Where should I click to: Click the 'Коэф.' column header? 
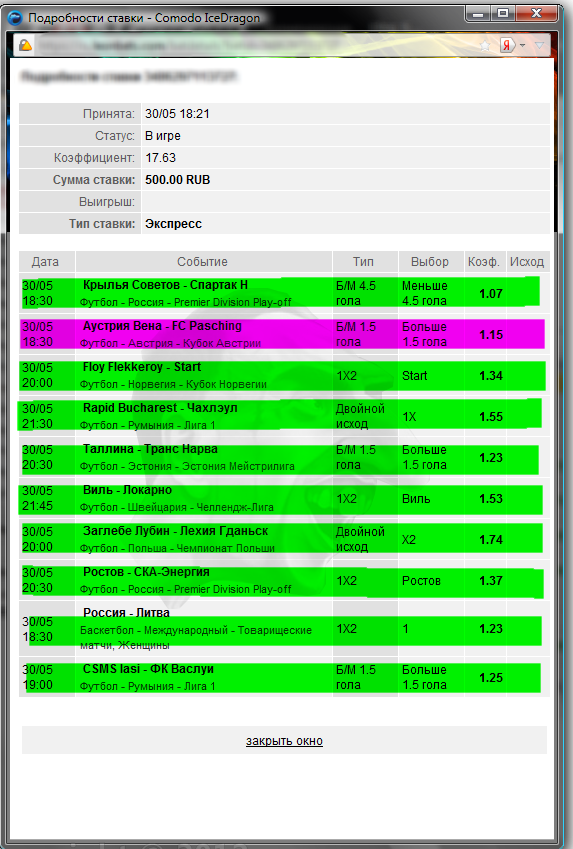(x=484, y=262)
